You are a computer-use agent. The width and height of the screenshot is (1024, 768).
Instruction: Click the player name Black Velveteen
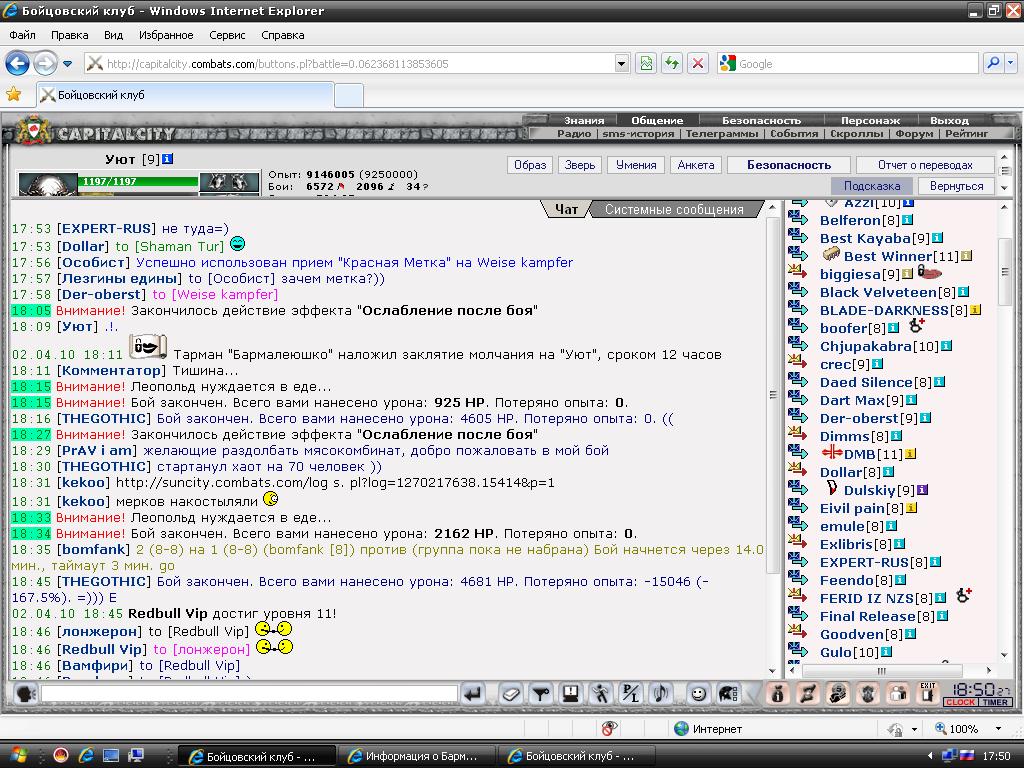pyautogui.click(x=879, y=292)
